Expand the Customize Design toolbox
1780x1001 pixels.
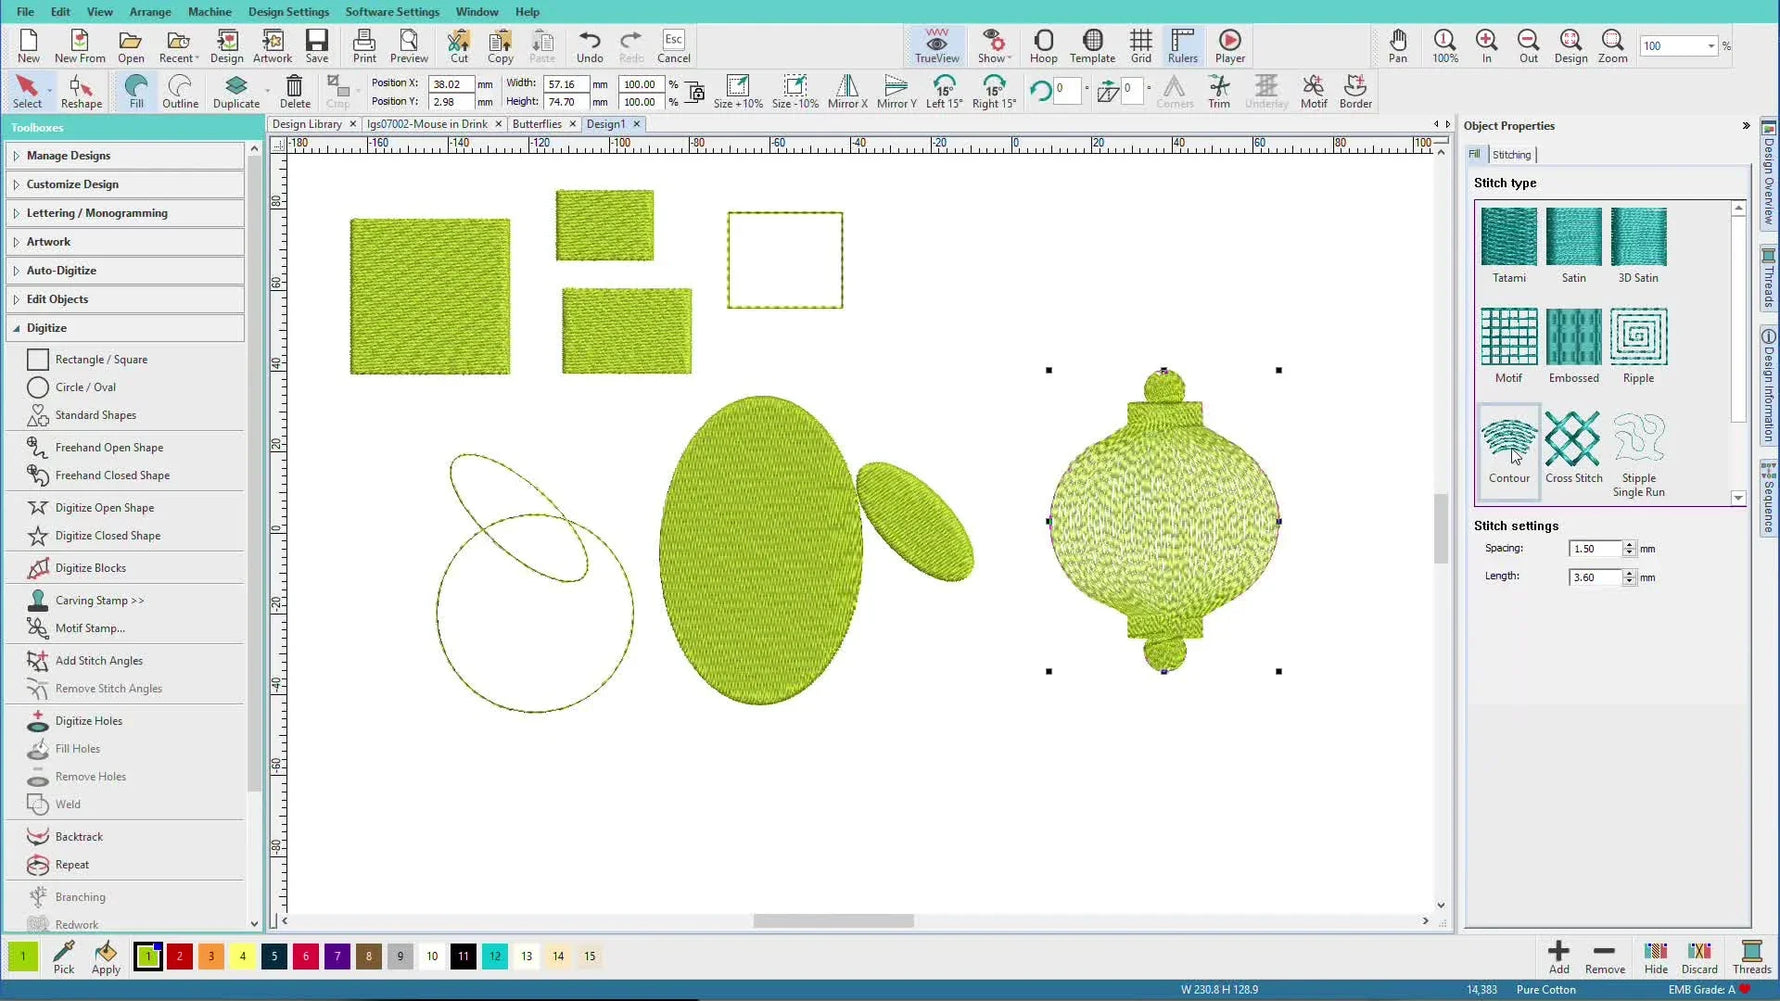click(125, 184)
